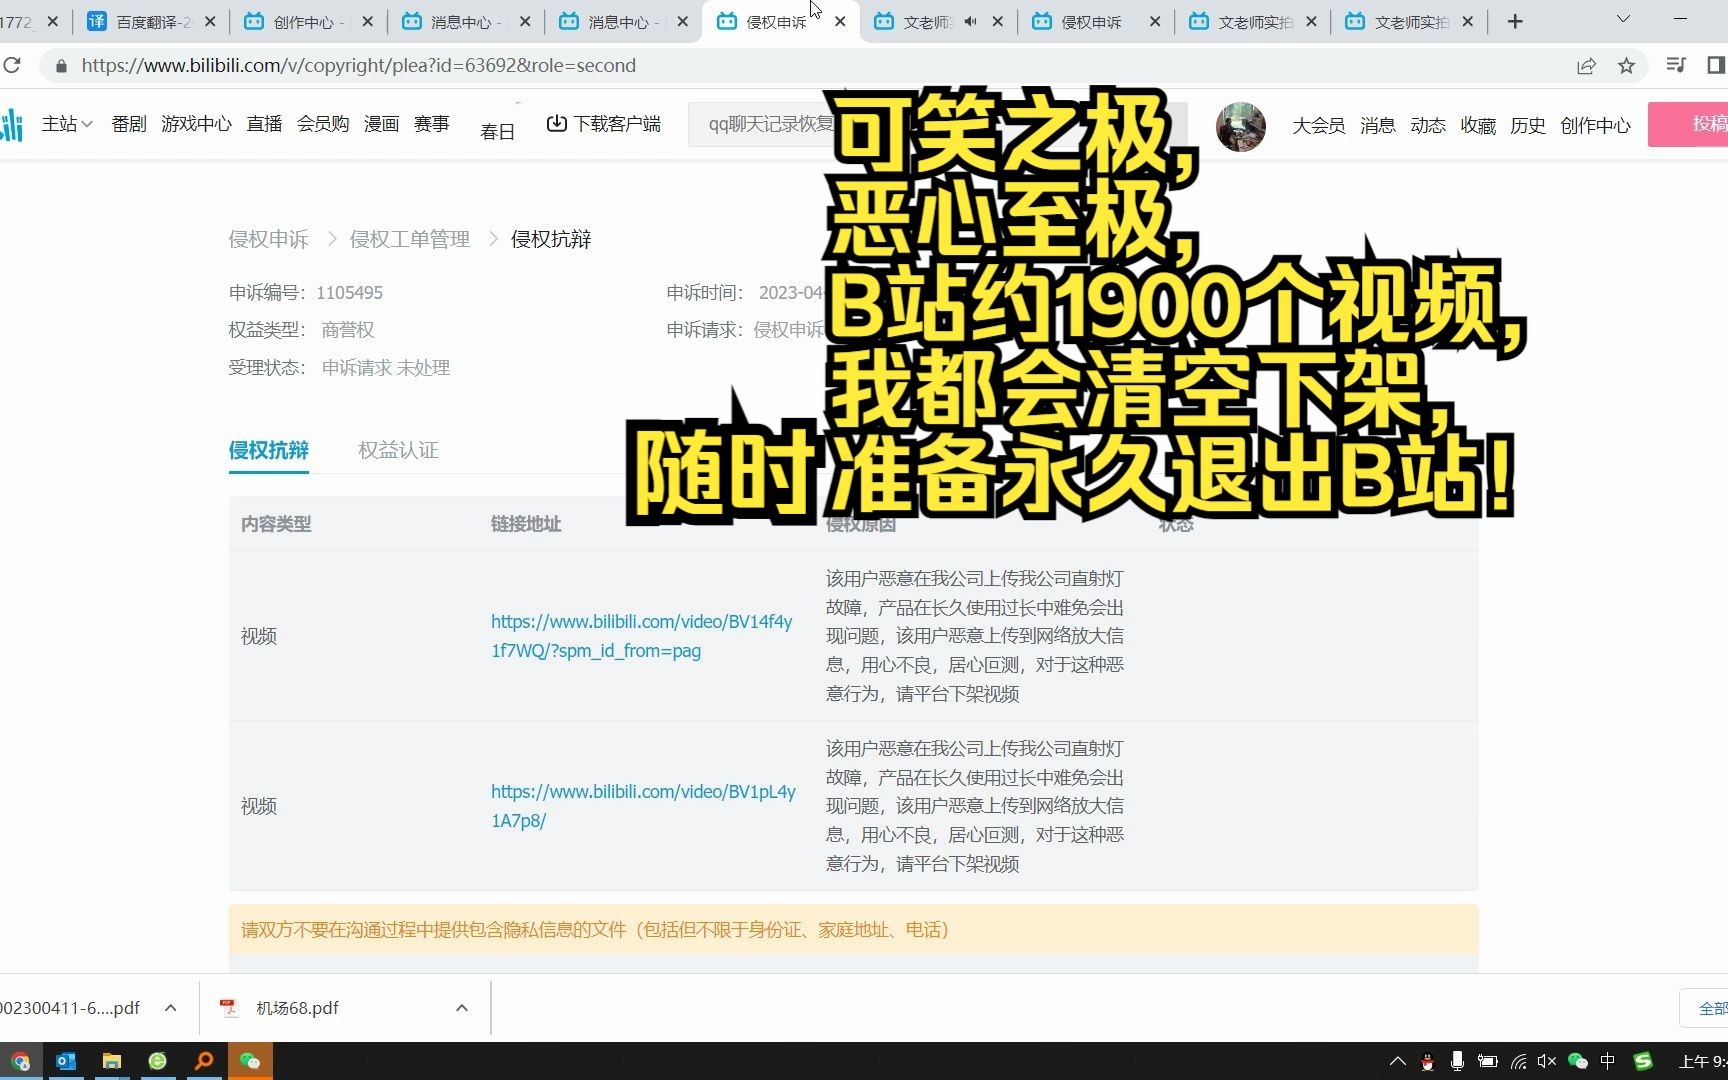This screenshot has height=1080, width=1728.
Task: Close the 百度翻译 tab
Action: 210,21
